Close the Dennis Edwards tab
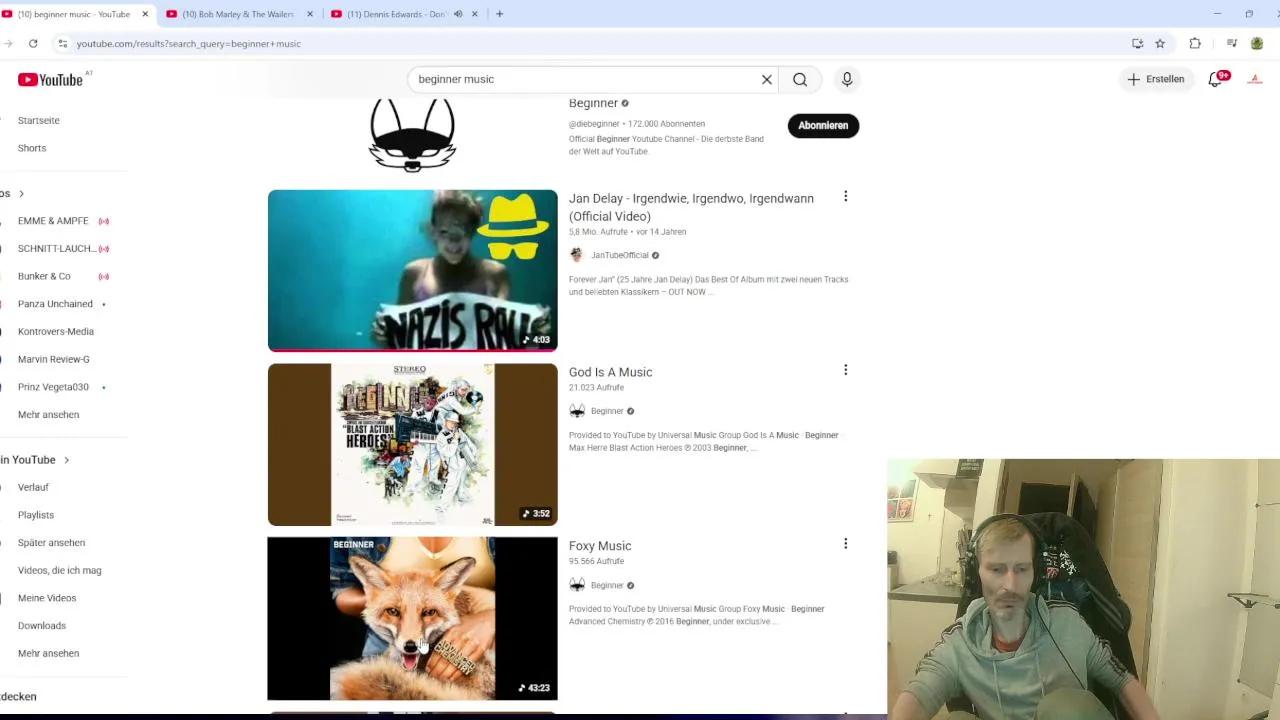 [474, 14]
